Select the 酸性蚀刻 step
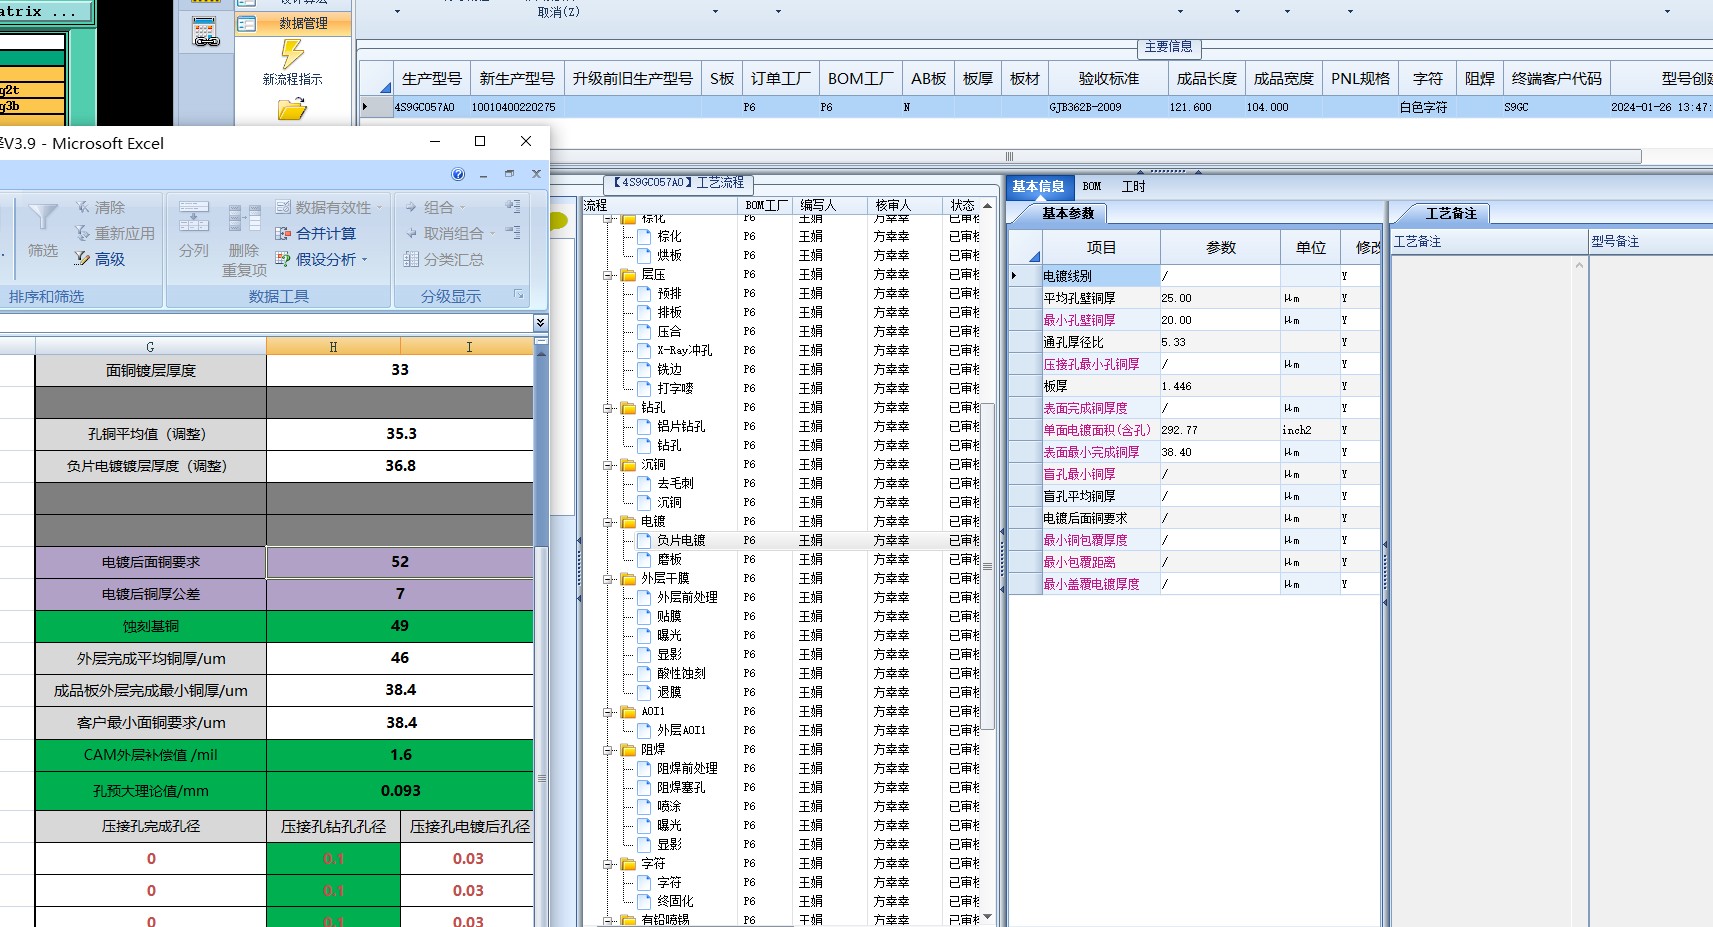The height and width of the screenshot is (927, 1713). click(x=681, y=674)
